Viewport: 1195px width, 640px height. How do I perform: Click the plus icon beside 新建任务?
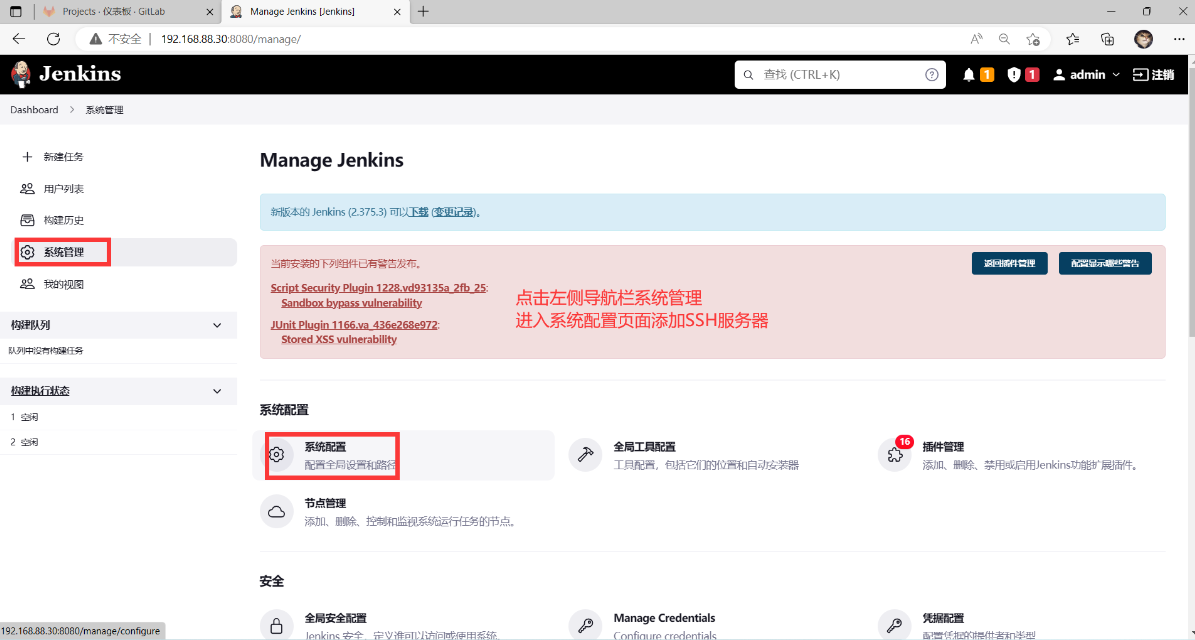click(27, 157)
